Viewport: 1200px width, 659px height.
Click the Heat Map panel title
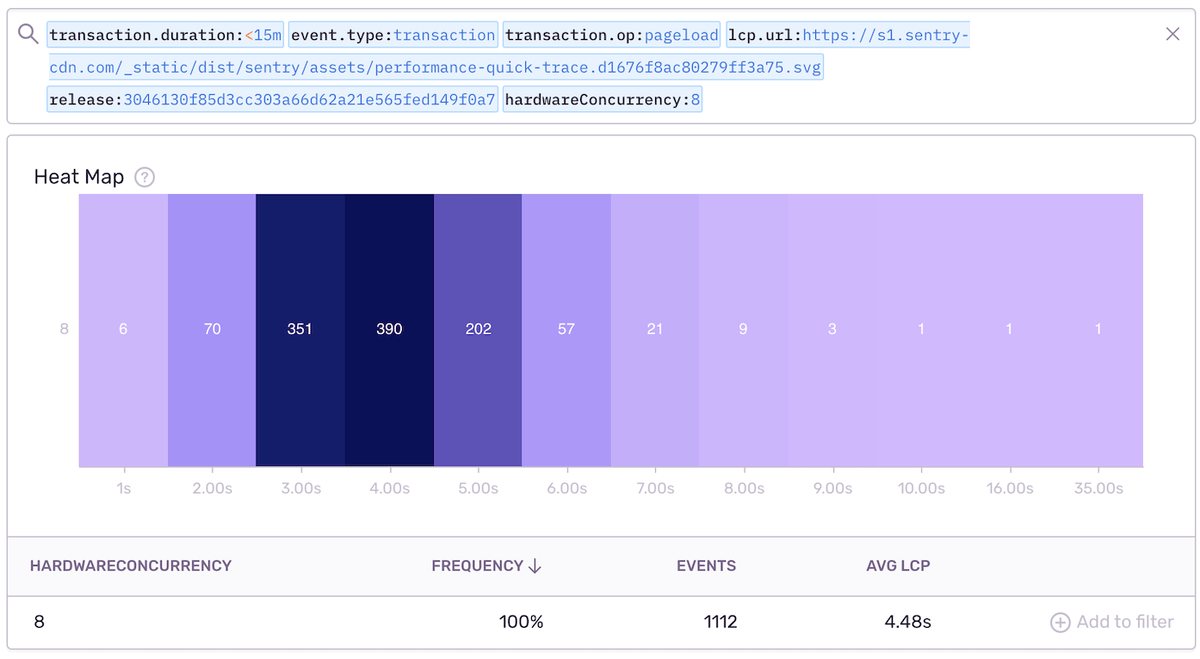(x=79, y=177)
